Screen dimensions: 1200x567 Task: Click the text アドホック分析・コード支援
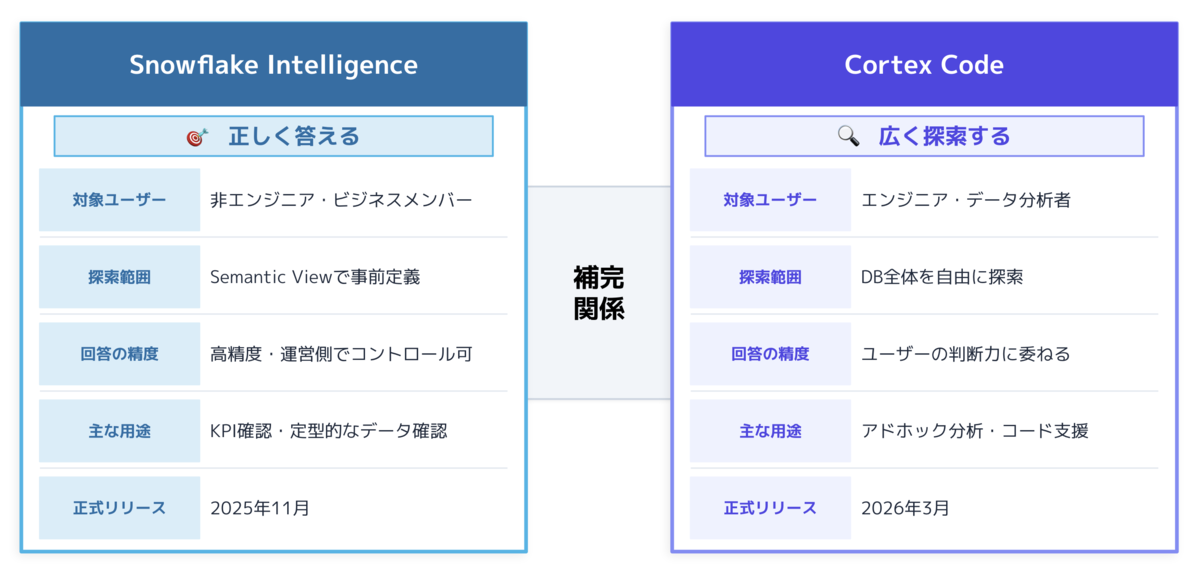(x=975, y=431)
